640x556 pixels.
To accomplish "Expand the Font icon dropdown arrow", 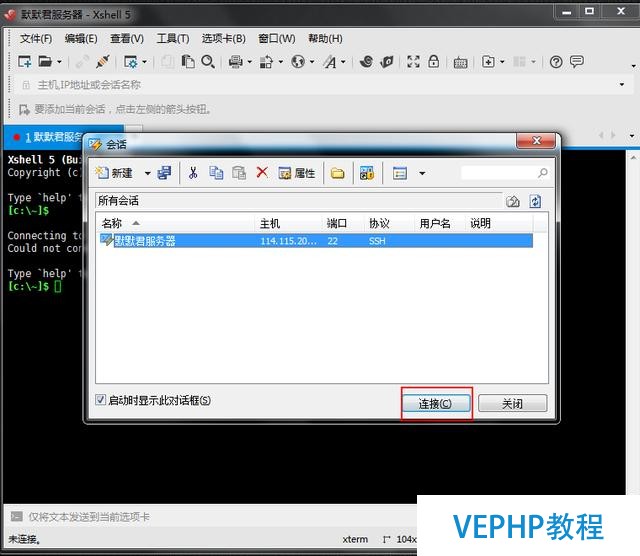I will tap(343, 62).
